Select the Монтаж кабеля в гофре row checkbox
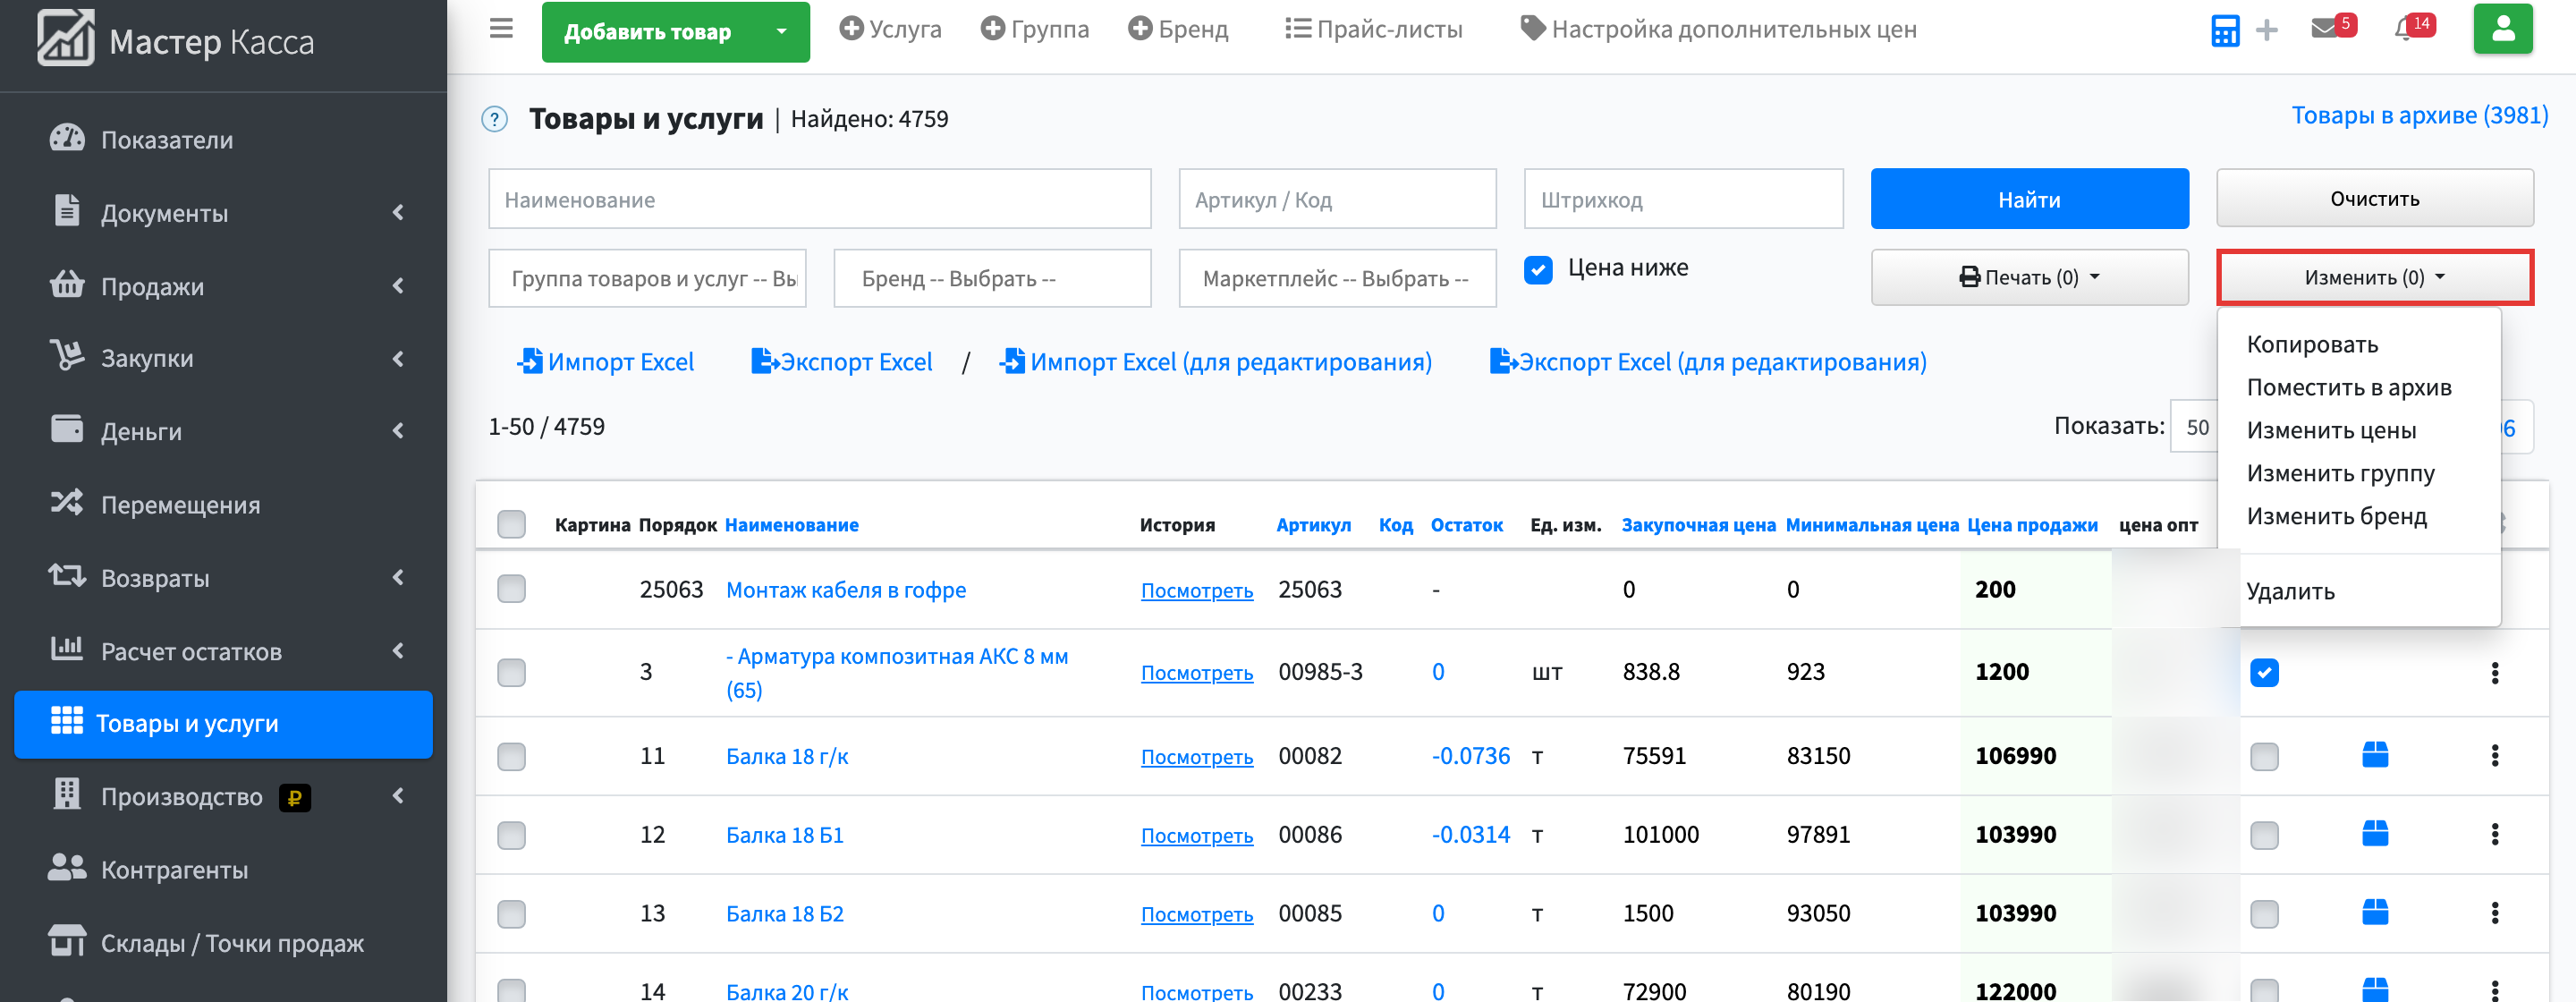Screen dimensions: 2576x1002 [x=511, y=589]
